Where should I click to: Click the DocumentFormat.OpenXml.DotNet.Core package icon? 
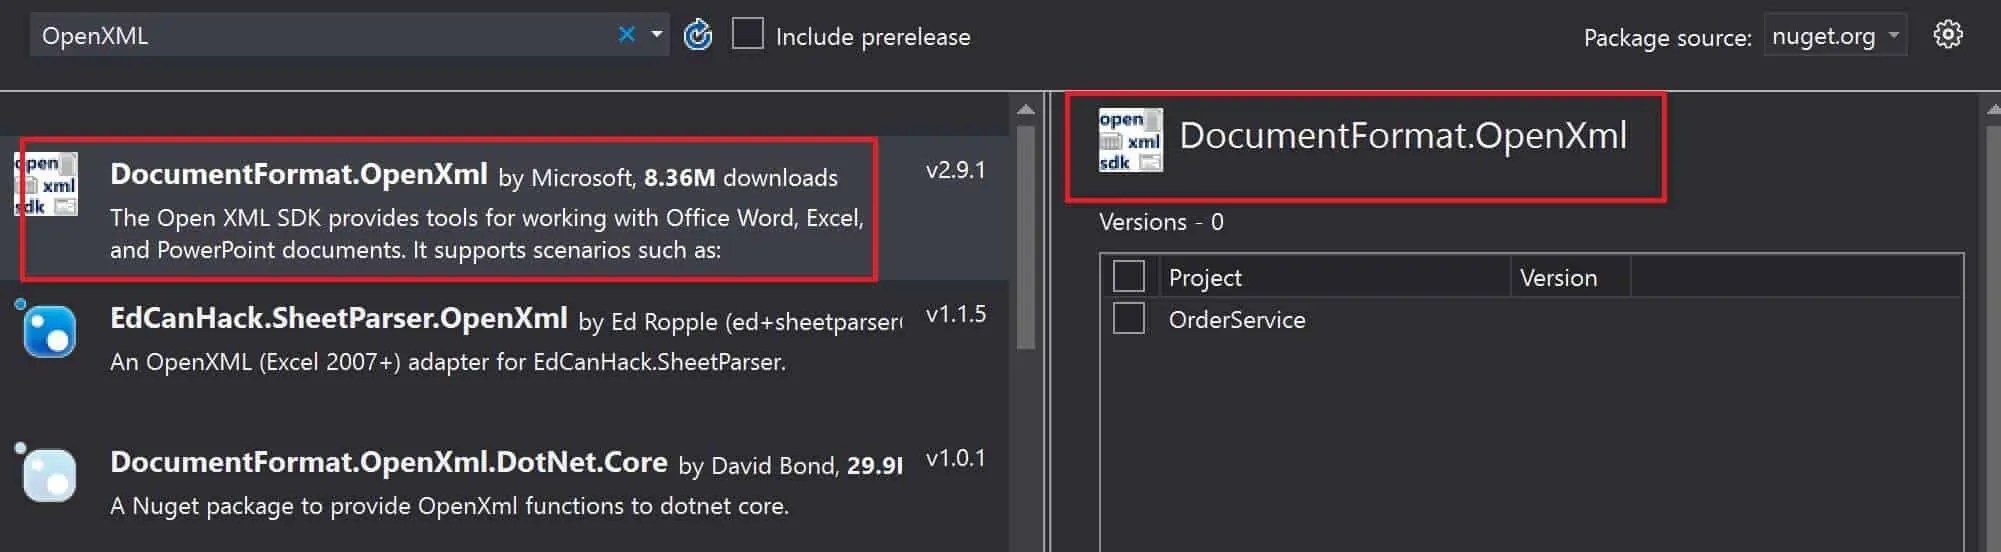coord(48,475)
